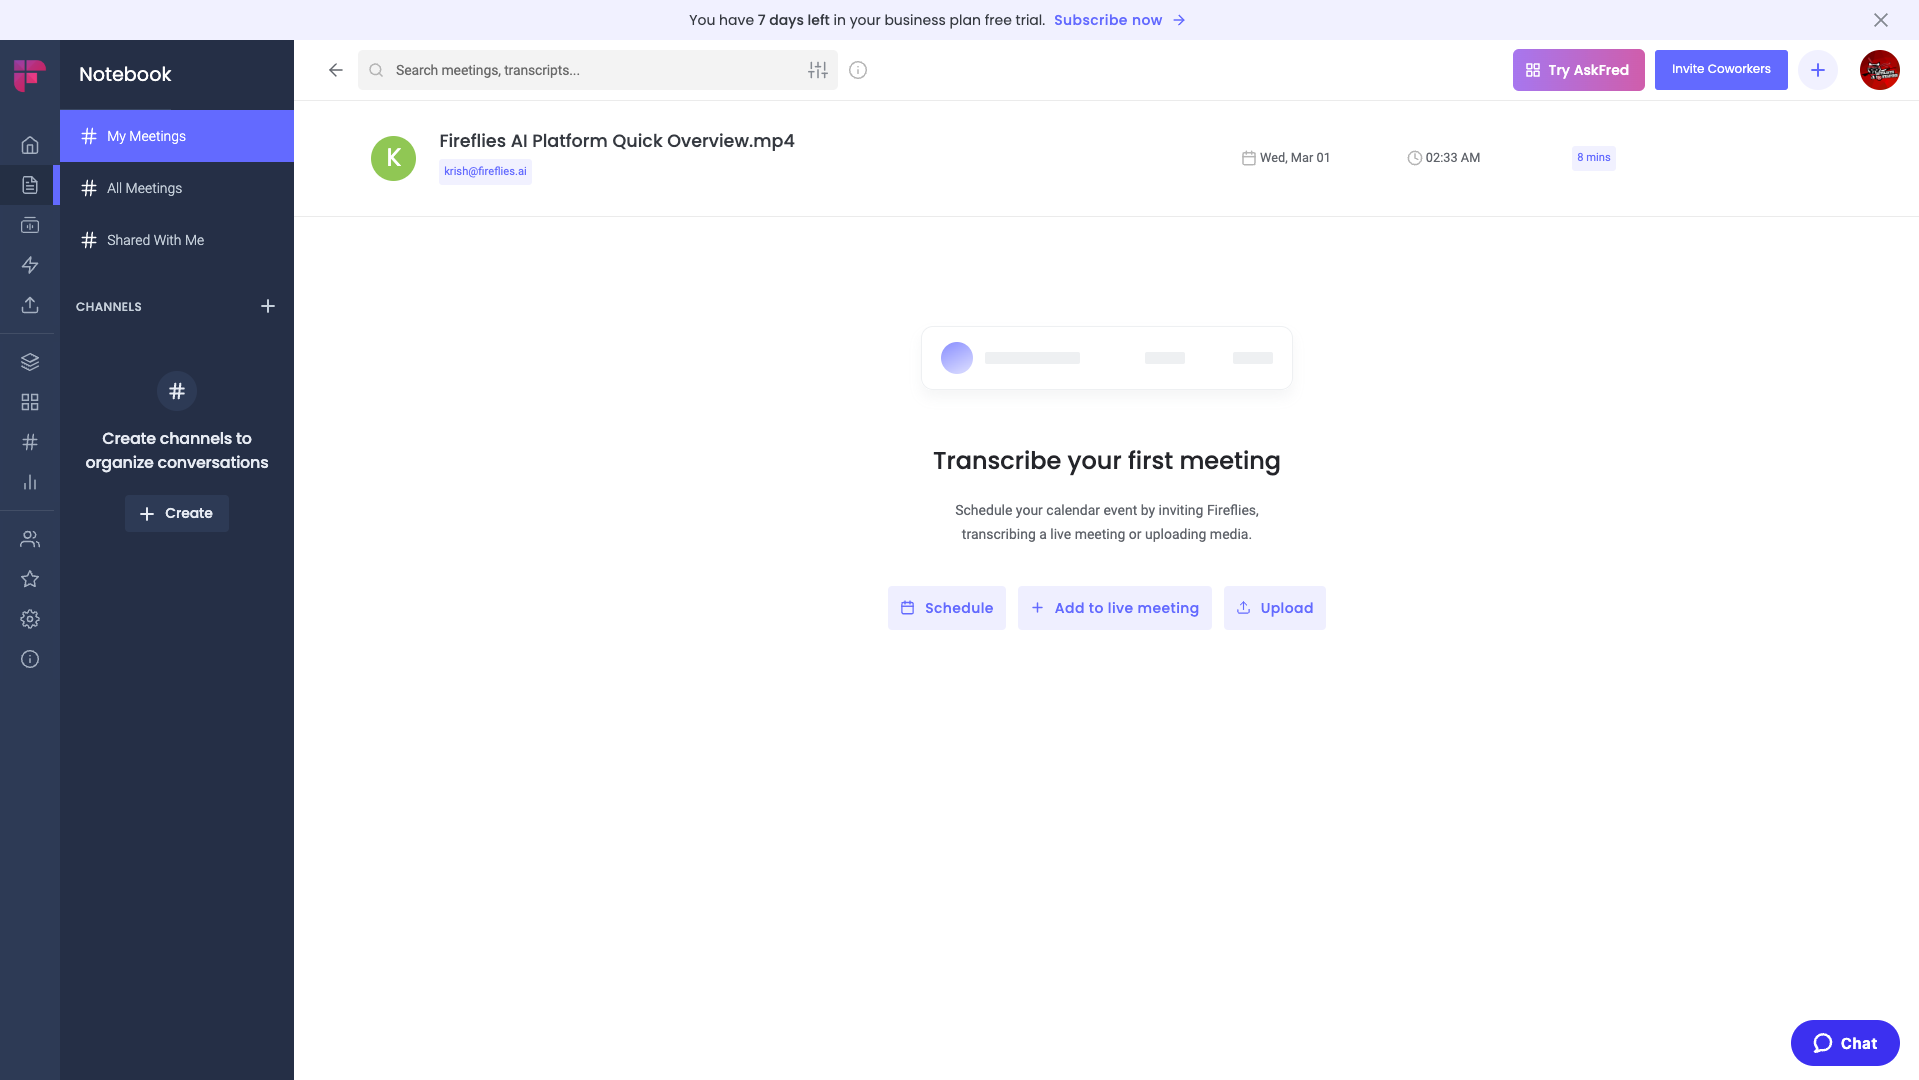Viewport: 1919px width, 1080px height.
Task: Open the Home icon in sidebar
Action: pos(30,145)
